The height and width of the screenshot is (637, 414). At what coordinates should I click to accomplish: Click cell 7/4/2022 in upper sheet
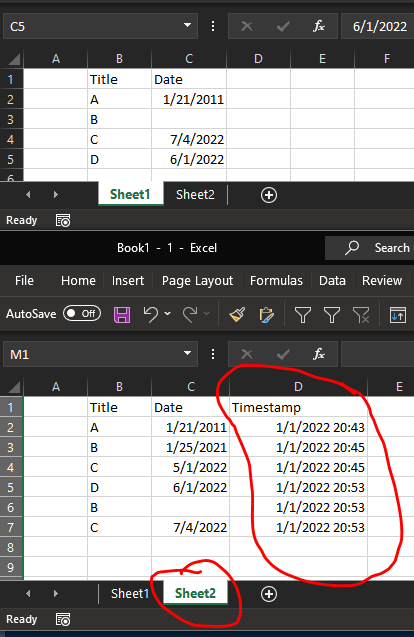tap(189, 140)
